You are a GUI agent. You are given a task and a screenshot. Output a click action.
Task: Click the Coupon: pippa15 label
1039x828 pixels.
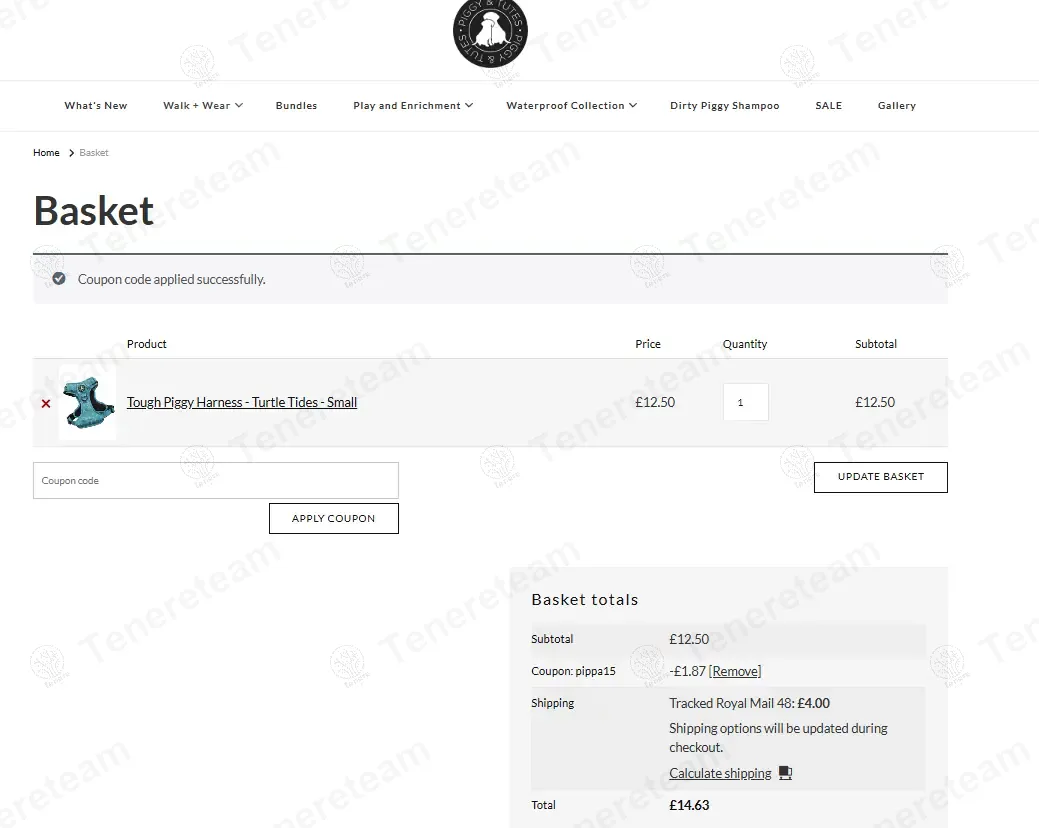573,671
